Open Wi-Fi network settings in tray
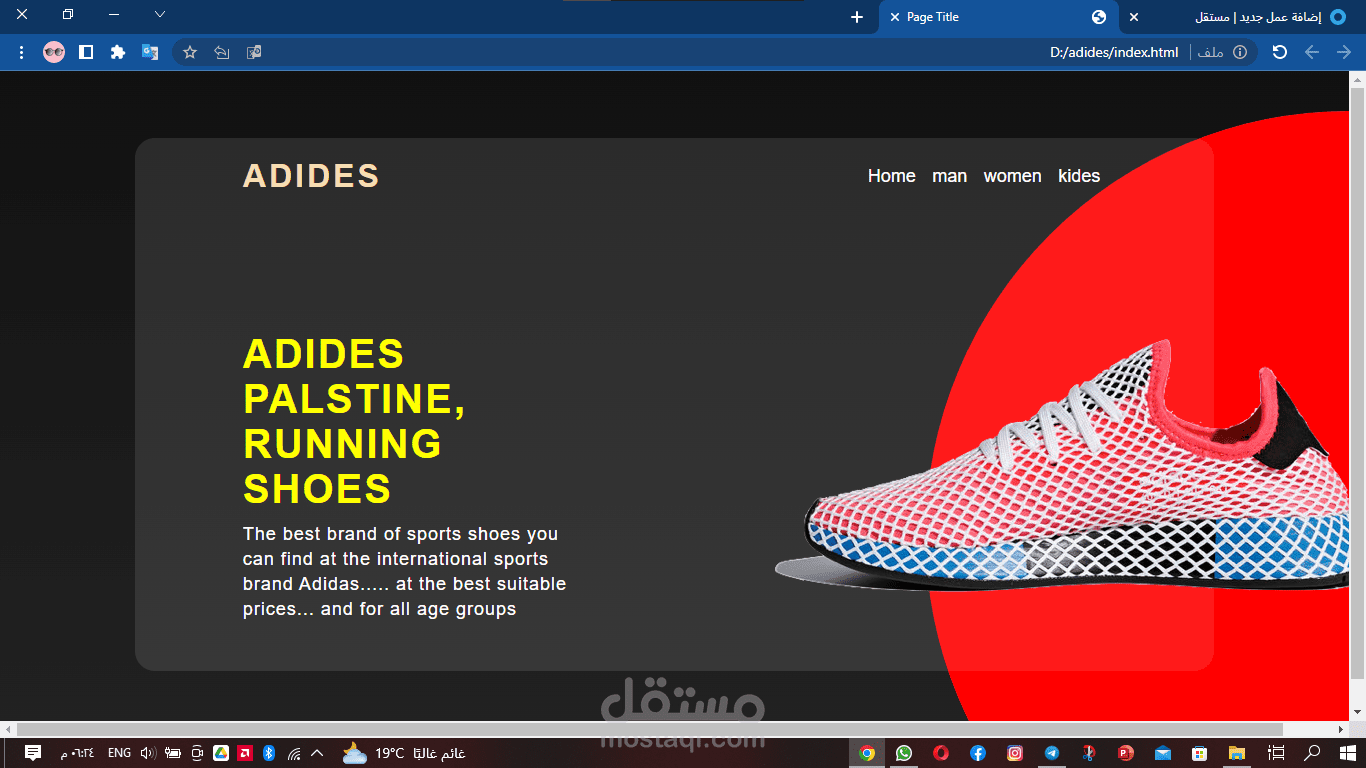The image size is (1366, 768). pyautogui.click(x=294, y=753)
